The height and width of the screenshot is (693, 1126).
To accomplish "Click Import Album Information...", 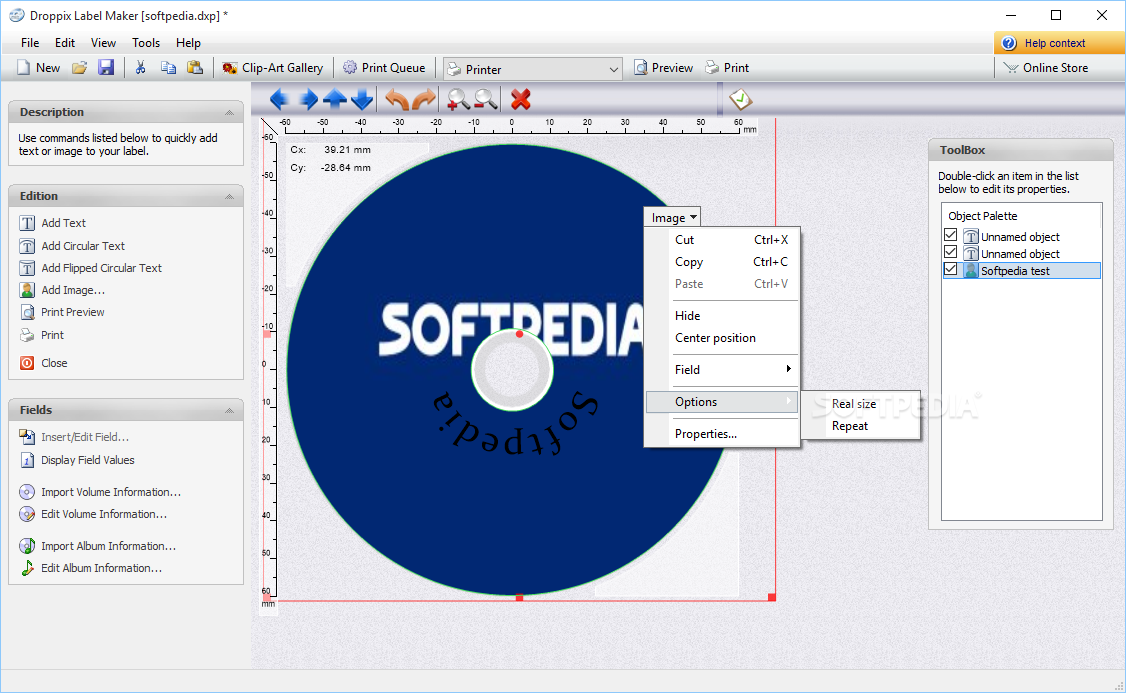I will pos(98,547).
